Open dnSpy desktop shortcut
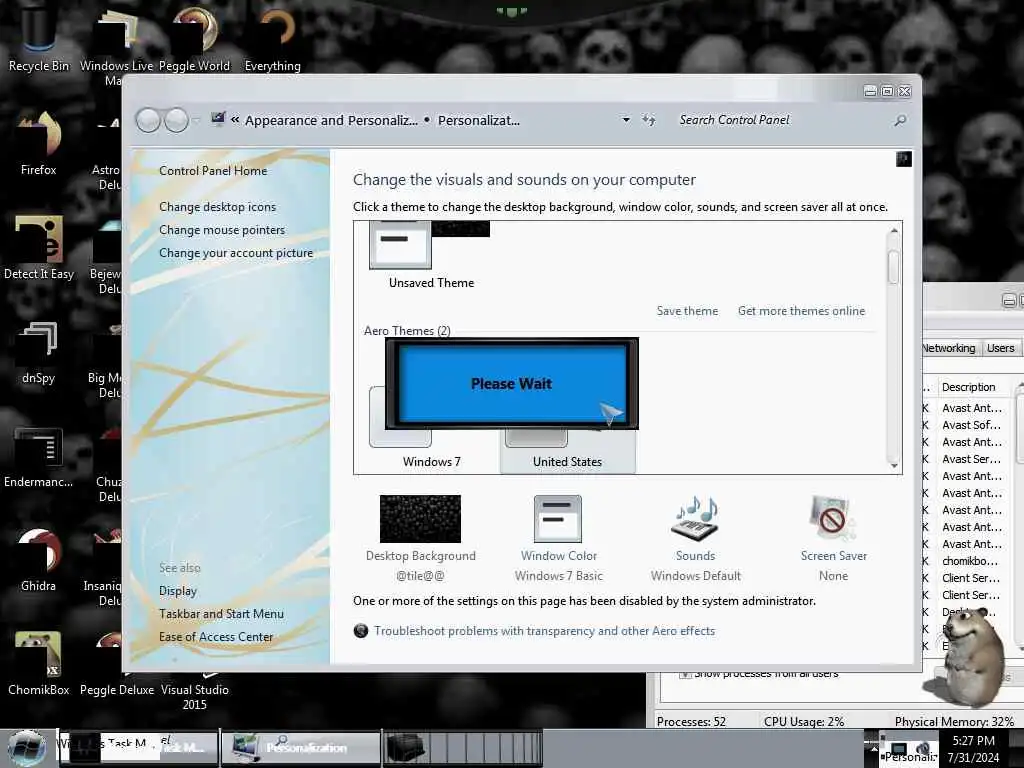The height and width of the screenshot is (768, 1024). [x=38, y=353]
